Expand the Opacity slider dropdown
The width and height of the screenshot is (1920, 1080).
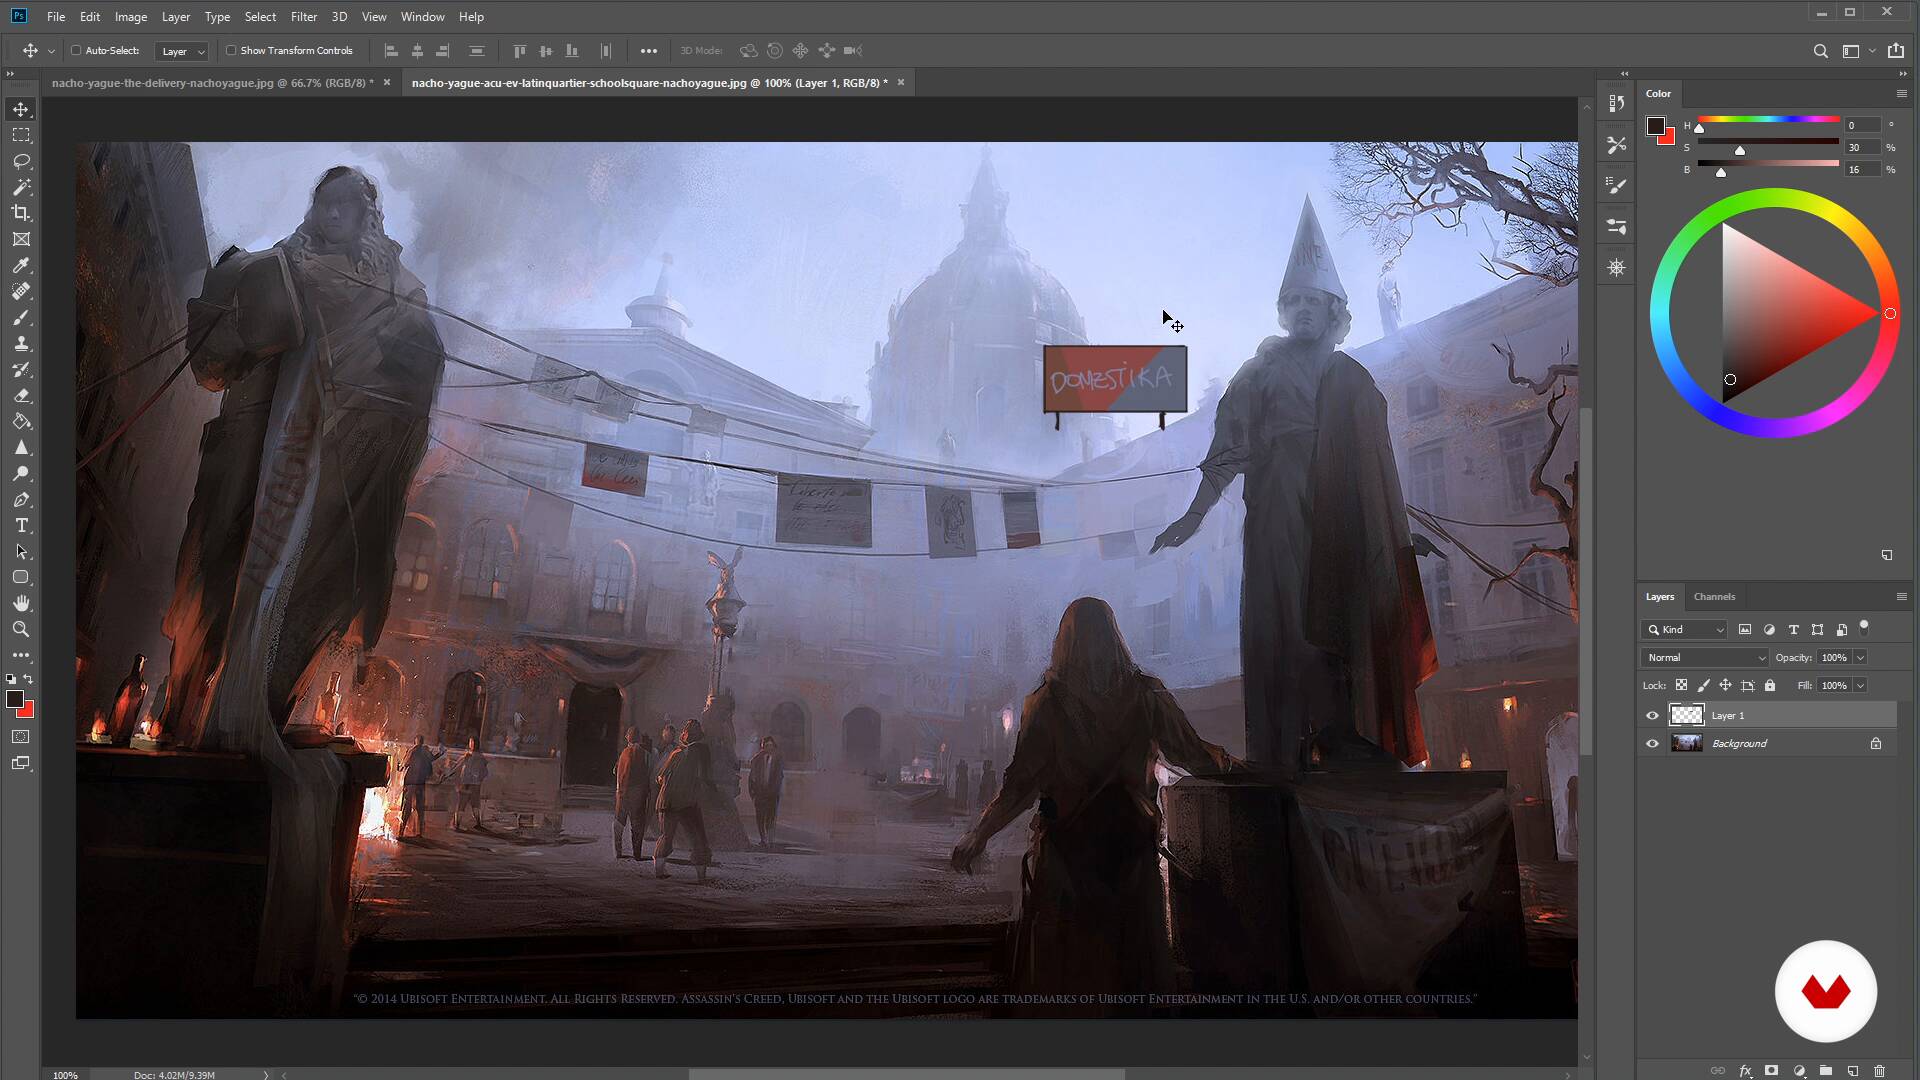1860,657
